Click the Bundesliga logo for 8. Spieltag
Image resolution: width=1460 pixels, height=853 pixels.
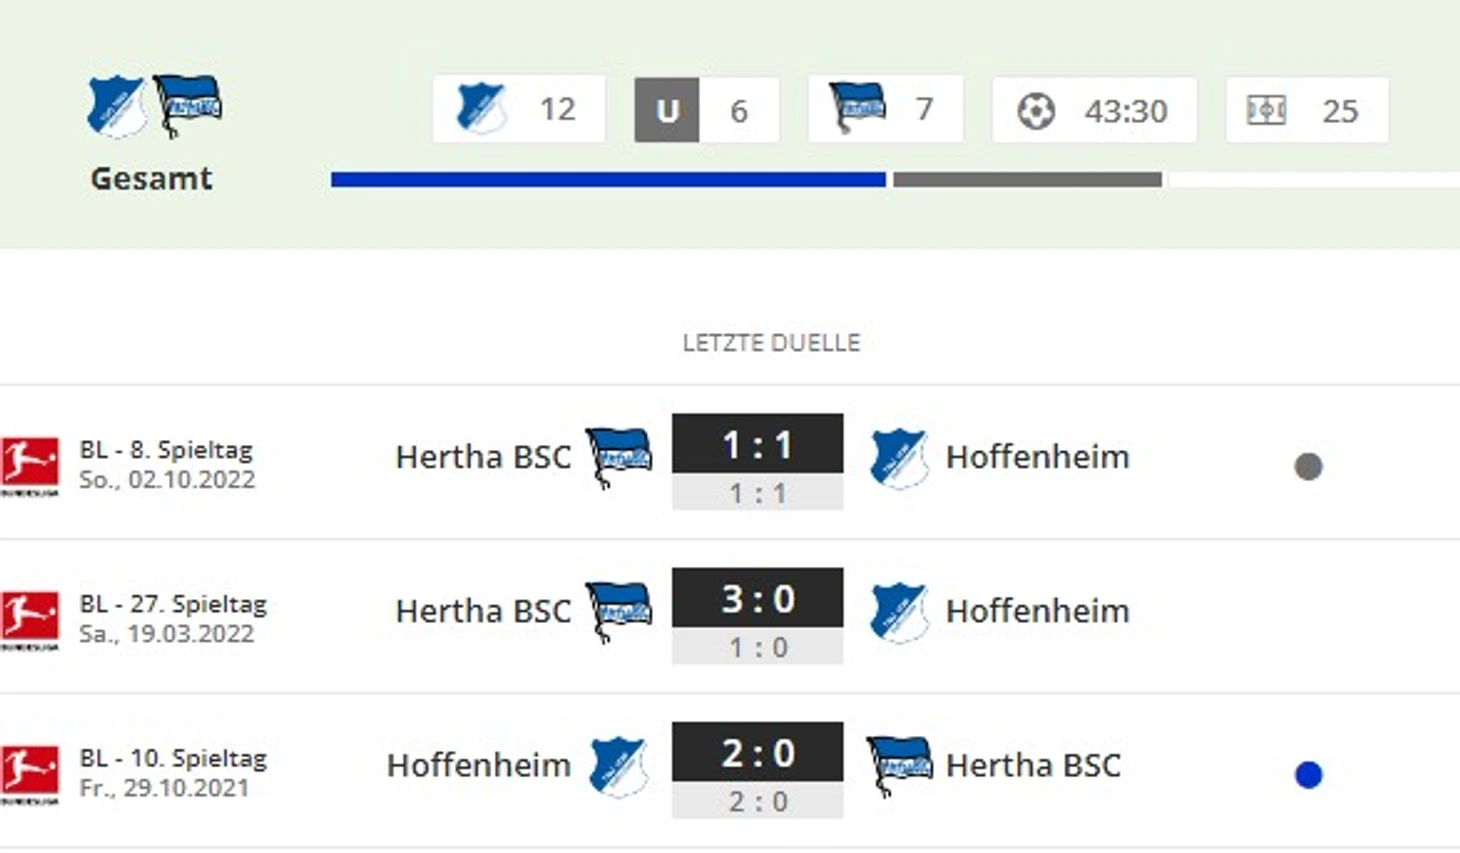click(29, 465)
